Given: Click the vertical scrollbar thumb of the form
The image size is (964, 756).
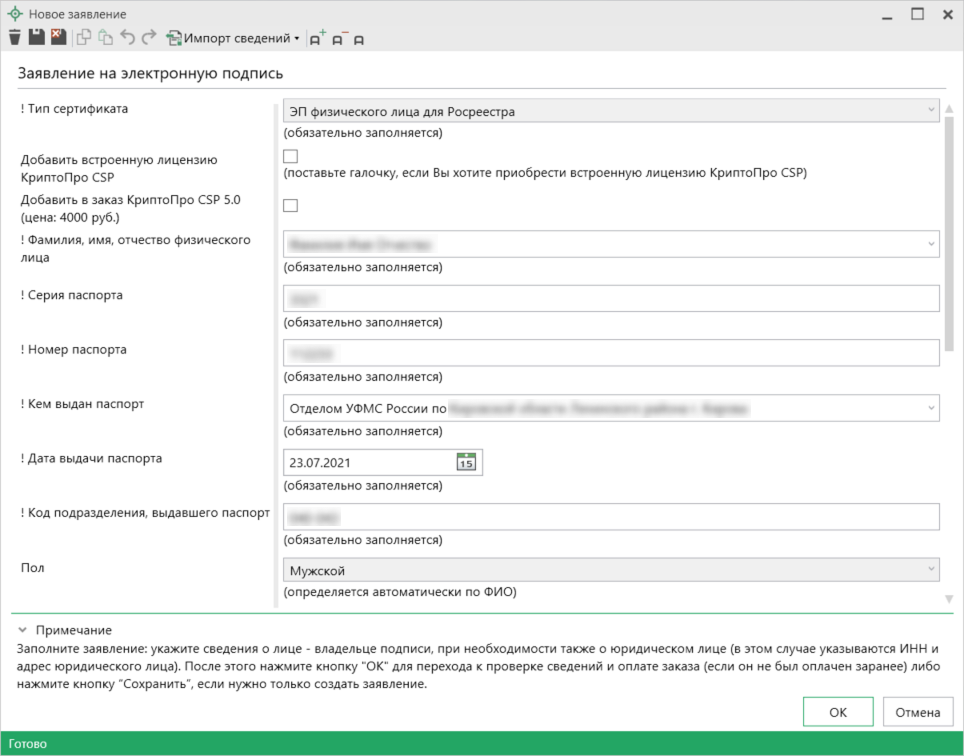Looking at the screenshot, I should pyautogui.click(x=949, y=240).
